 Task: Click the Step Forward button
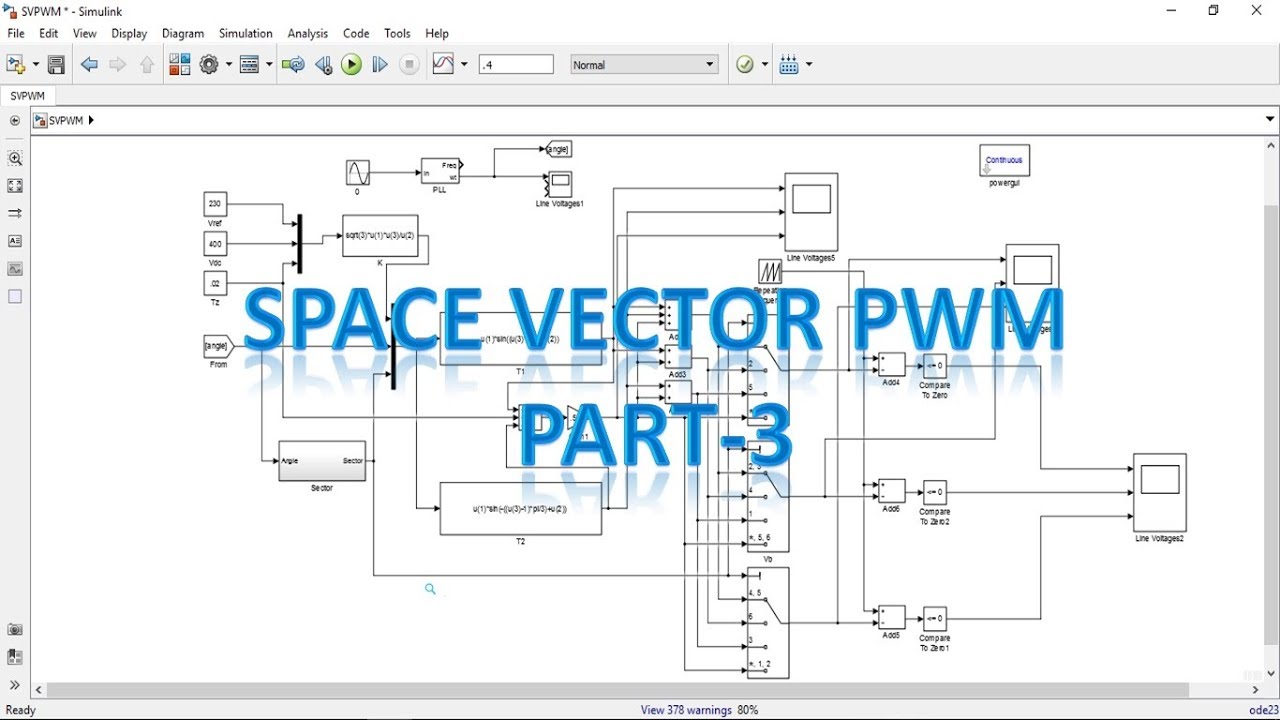(380, 65)
